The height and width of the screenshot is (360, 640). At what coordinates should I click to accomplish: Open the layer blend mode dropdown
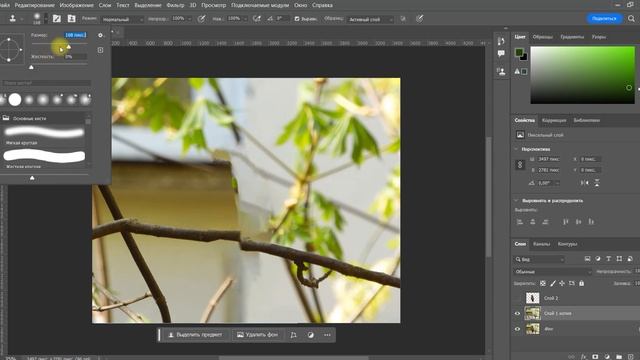click(x=552, y=272)
